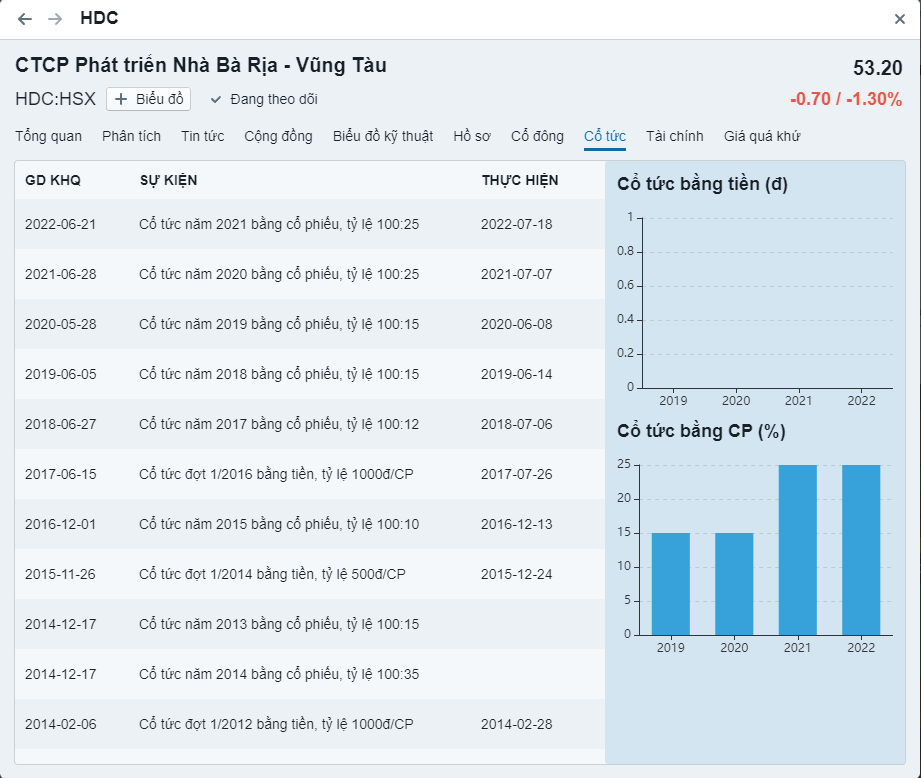Go forward with the right arrow
Viewport: 921px width, 778px height.
tap(55, 19)
